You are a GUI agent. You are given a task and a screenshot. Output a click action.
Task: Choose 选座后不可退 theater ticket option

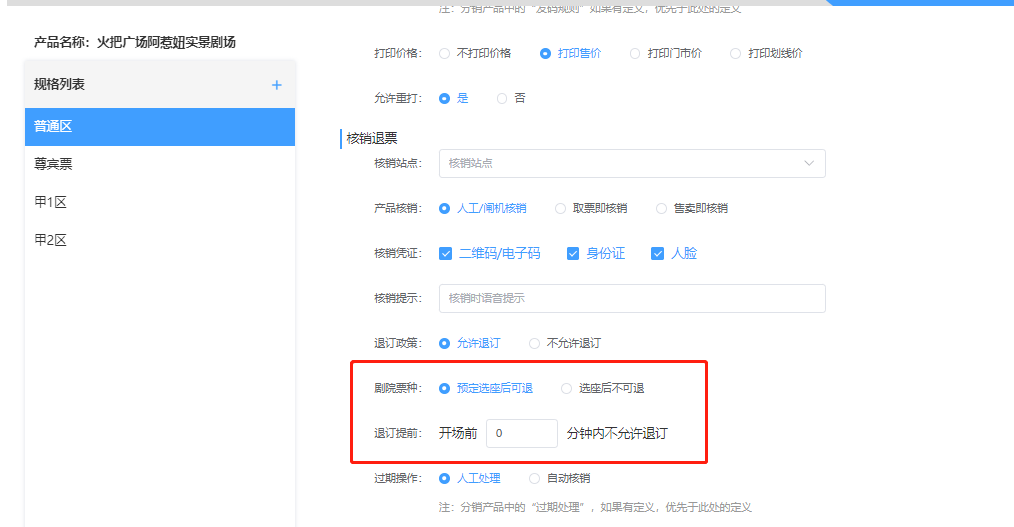pyautogui.click(x=567, y=388)
